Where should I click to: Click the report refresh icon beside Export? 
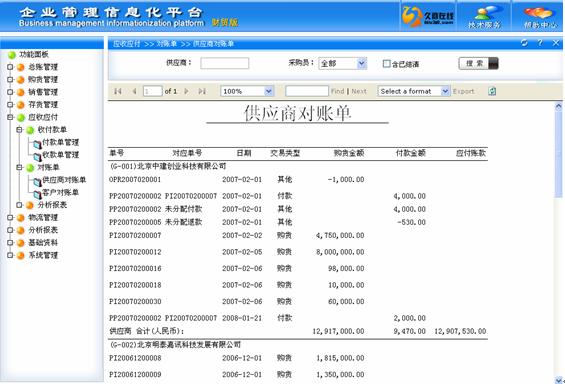(x=492, y=91)
